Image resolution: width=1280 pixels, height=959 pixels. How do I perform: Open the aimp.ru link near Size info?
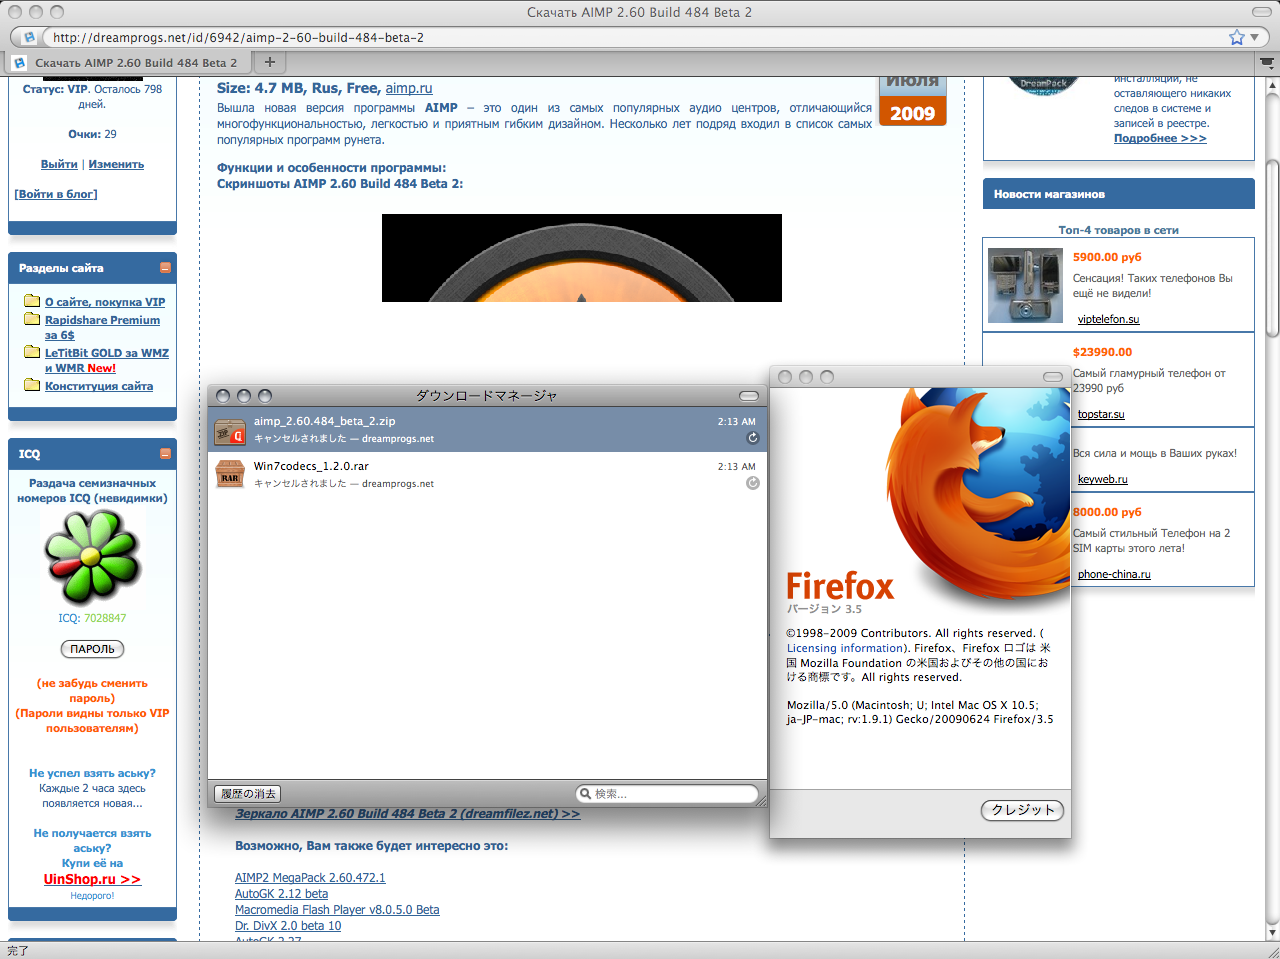click(409, 88)
